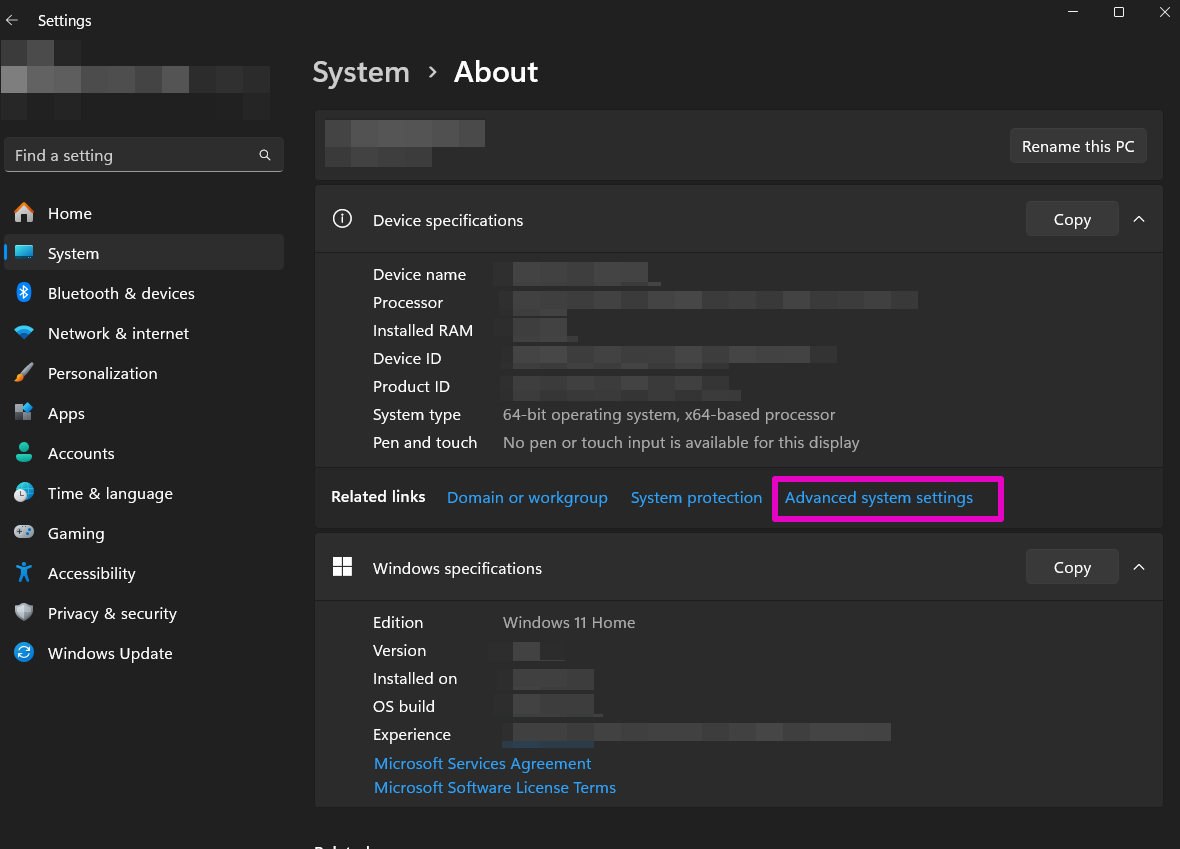Viewport: 1180px width, 849px height.
Task: Click the Product ID label
Action: [412, 386]
